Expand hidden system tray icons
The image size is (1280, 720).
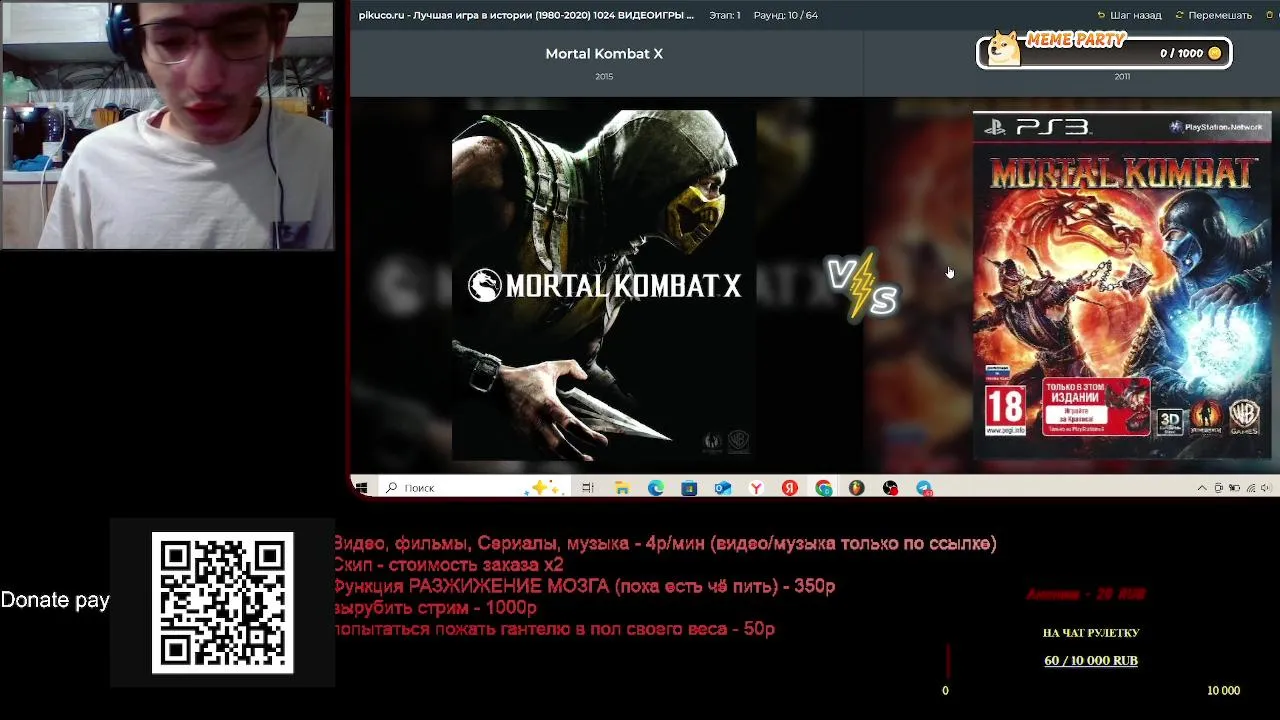(1202, 488)
